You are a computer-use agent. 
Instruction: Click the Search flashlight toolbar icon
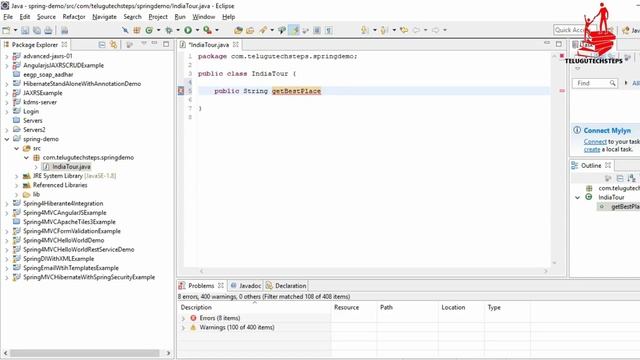(263, 30)
